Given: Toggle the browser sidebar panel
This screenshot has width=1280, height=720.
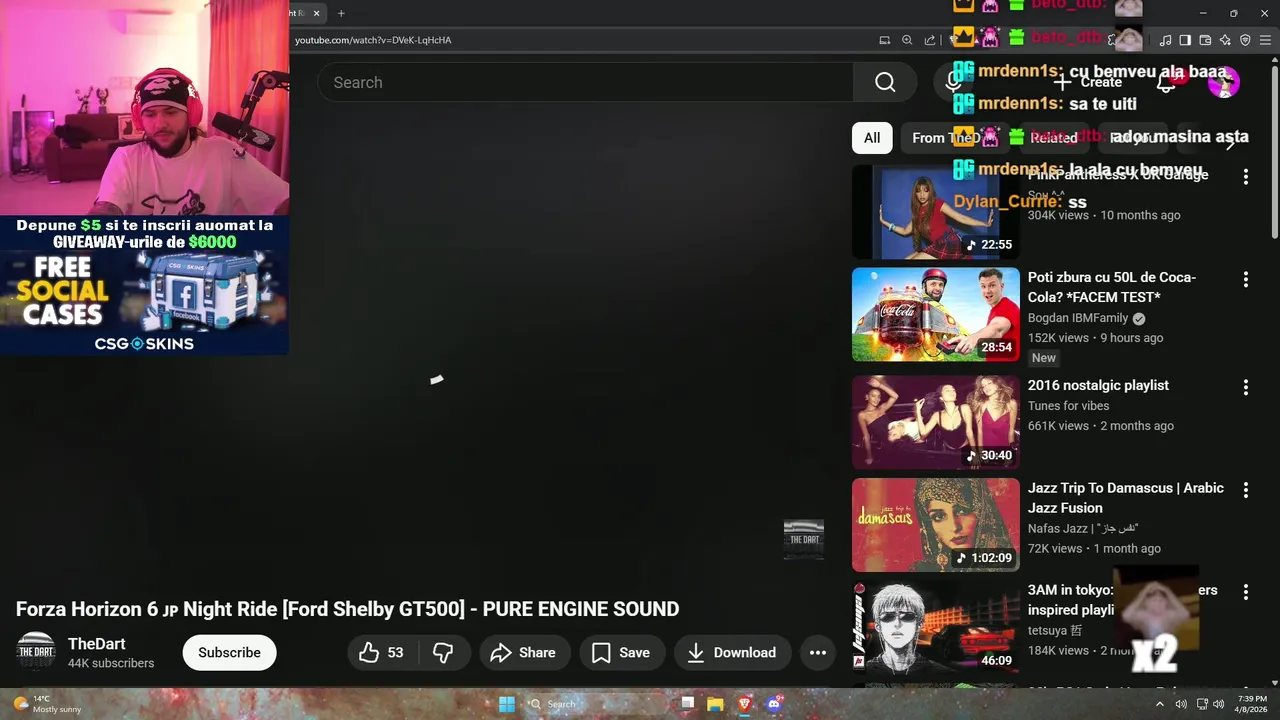Looking at the screenshot, I should coord(1185,40).
